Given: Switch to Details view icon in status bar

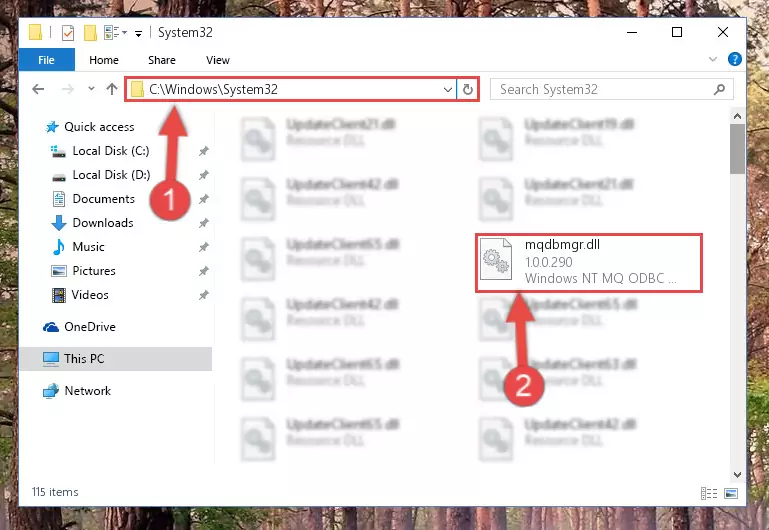Looking at the screenshot, I should click(x=709, y=493).
